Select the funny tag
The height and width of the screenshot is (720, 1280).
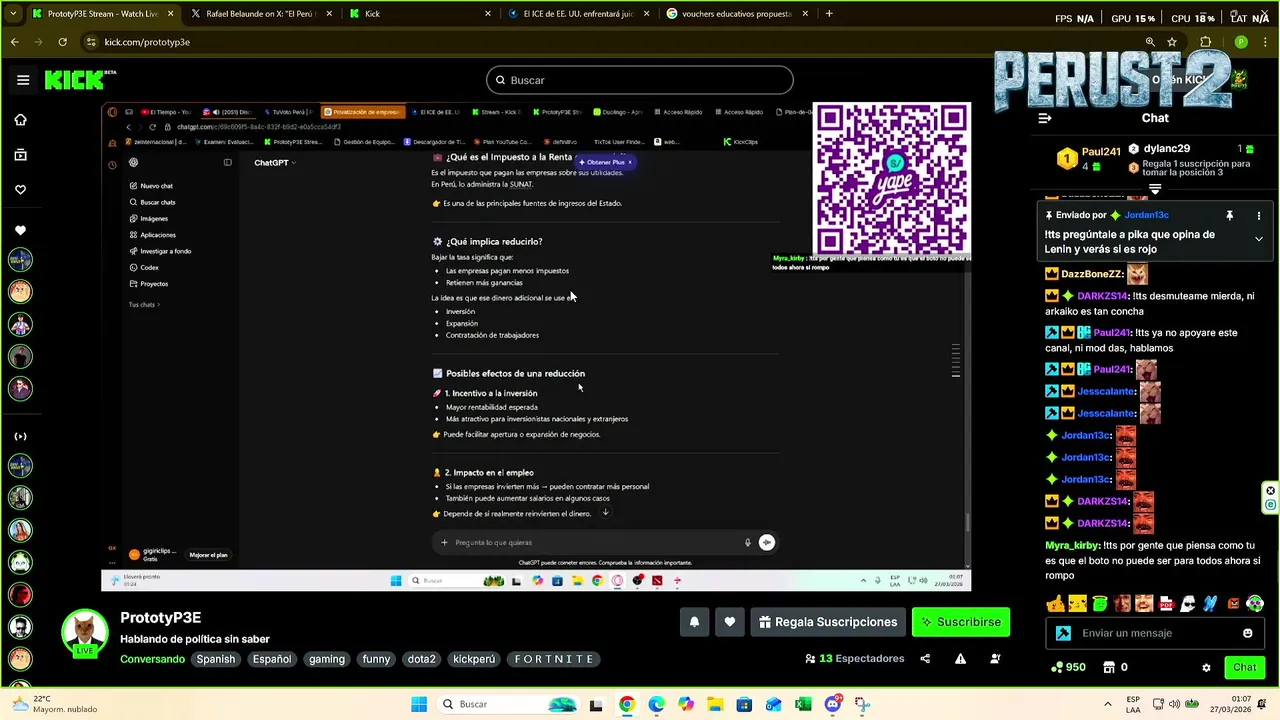tap(376, 659)
